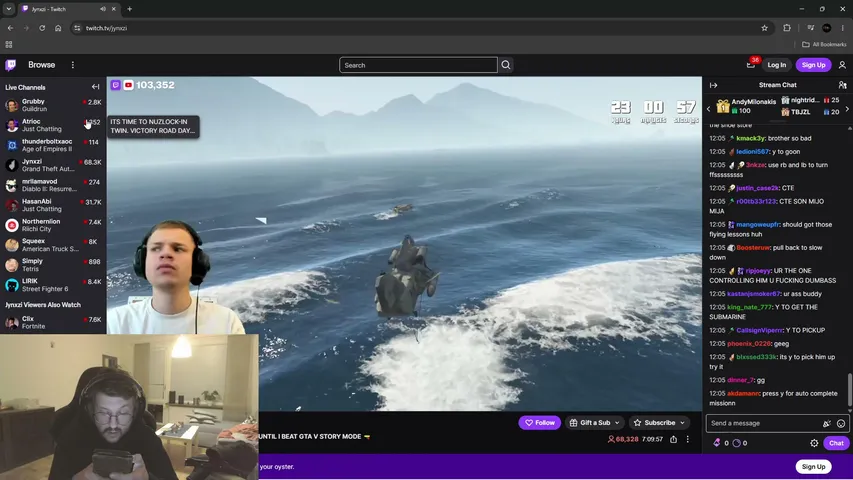Click top gifter AndyMilonakis
This screenshot has height=480, width=853.
[753, 102]
